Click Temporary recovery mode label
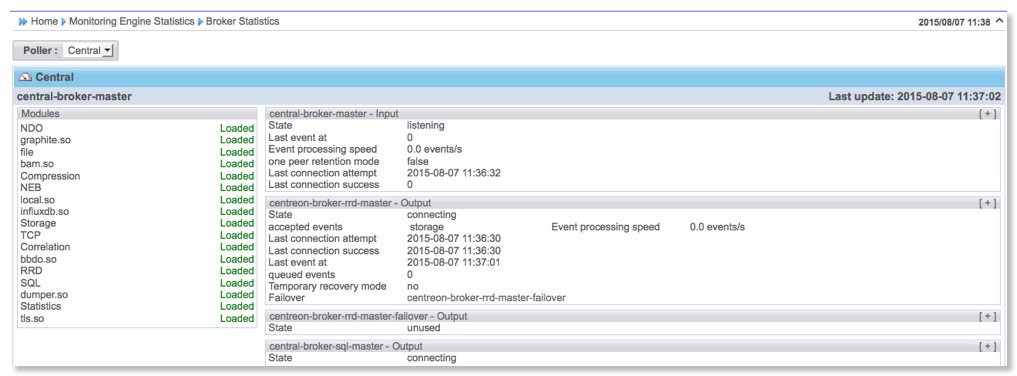This screenshot has width=1017, height=376. pyautogui.click(x=327, y=286)
